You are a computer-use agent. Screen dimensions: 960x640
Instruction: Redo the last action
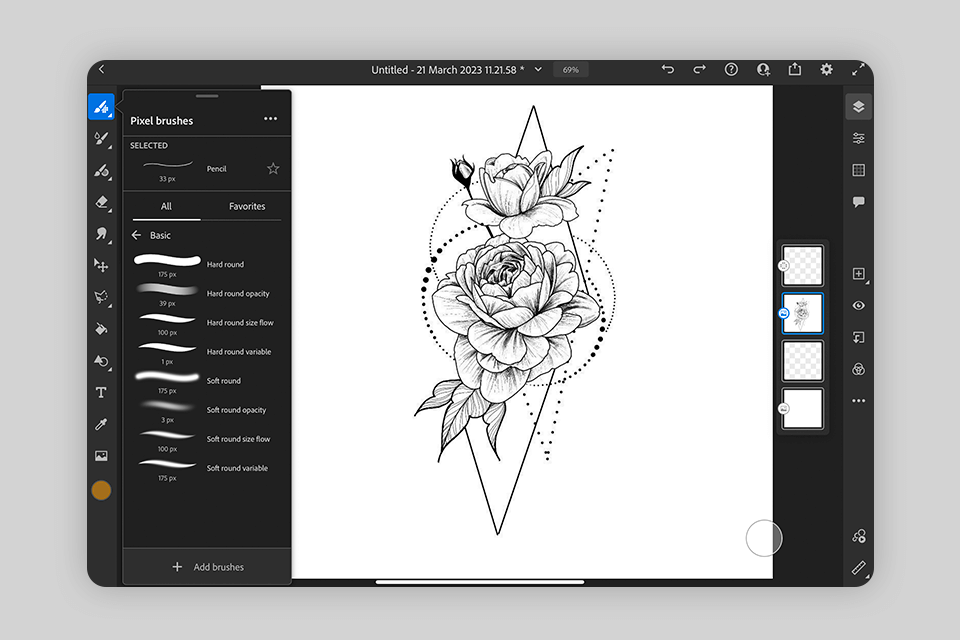[x=699, y=69]
